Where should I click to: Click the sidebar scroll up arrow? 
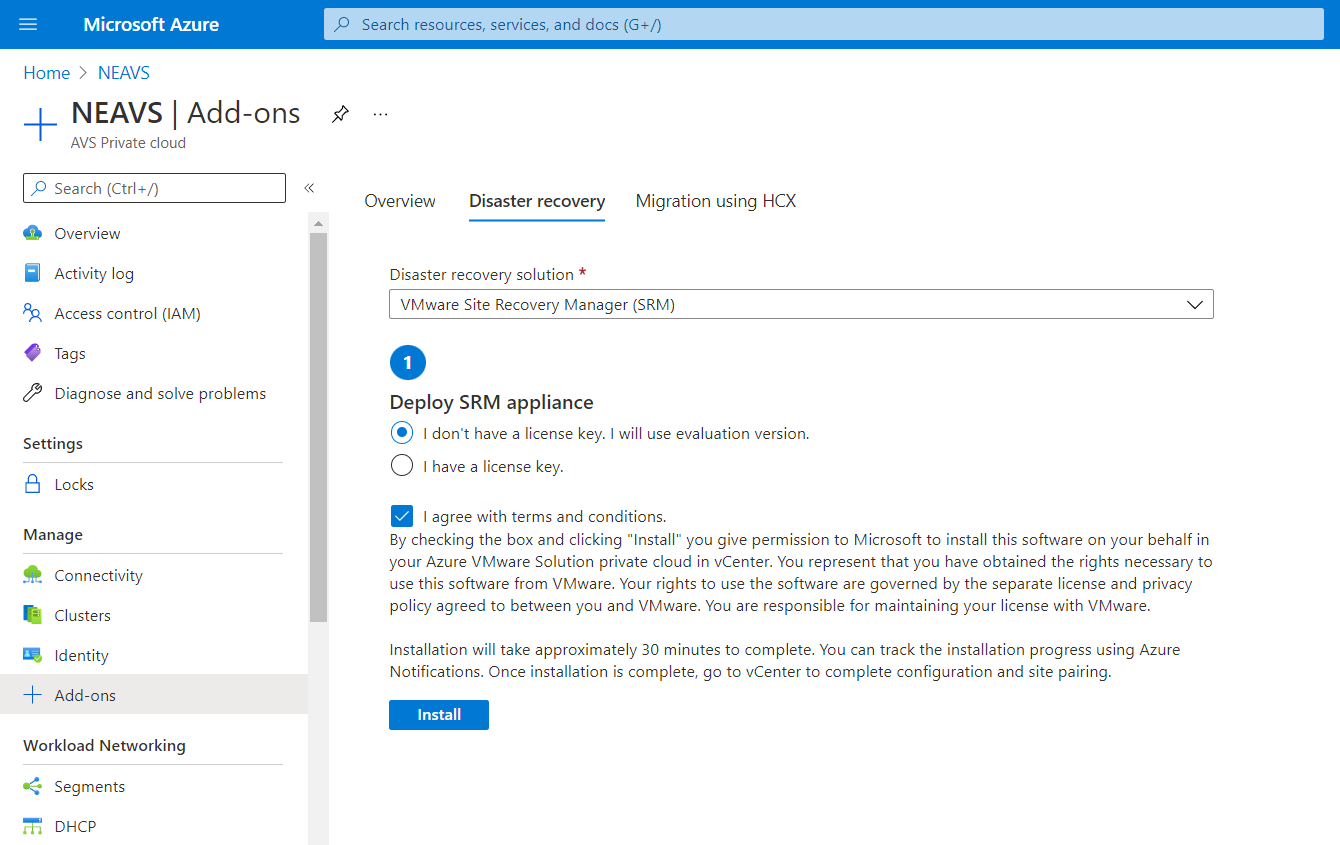click(x=318, y=223)
